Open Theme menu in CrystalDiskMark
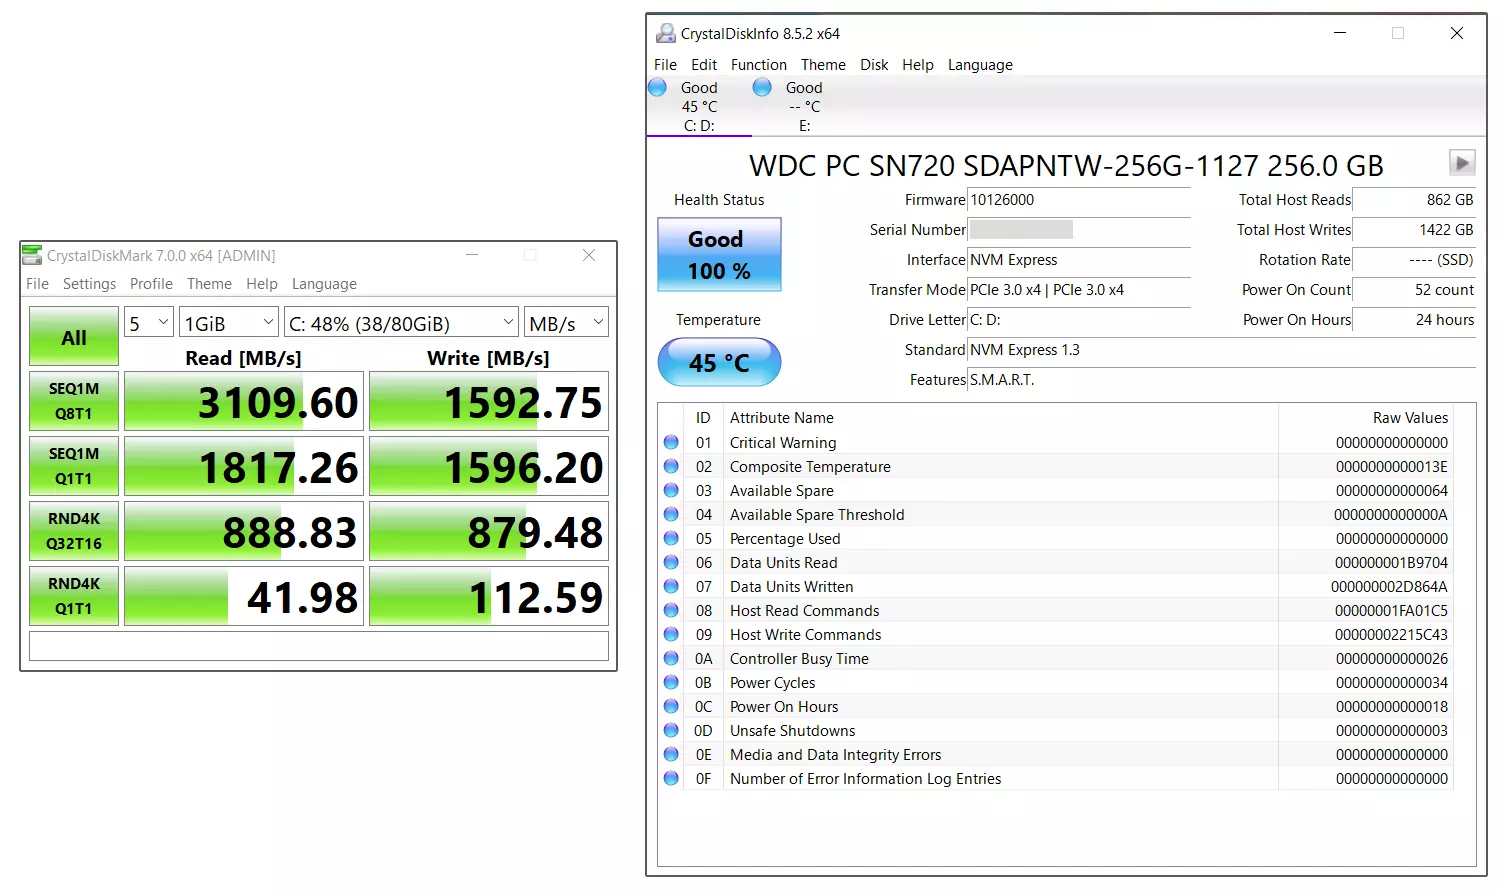The width and height of the screenshot is (1500, 892). [x=209, y=284]
